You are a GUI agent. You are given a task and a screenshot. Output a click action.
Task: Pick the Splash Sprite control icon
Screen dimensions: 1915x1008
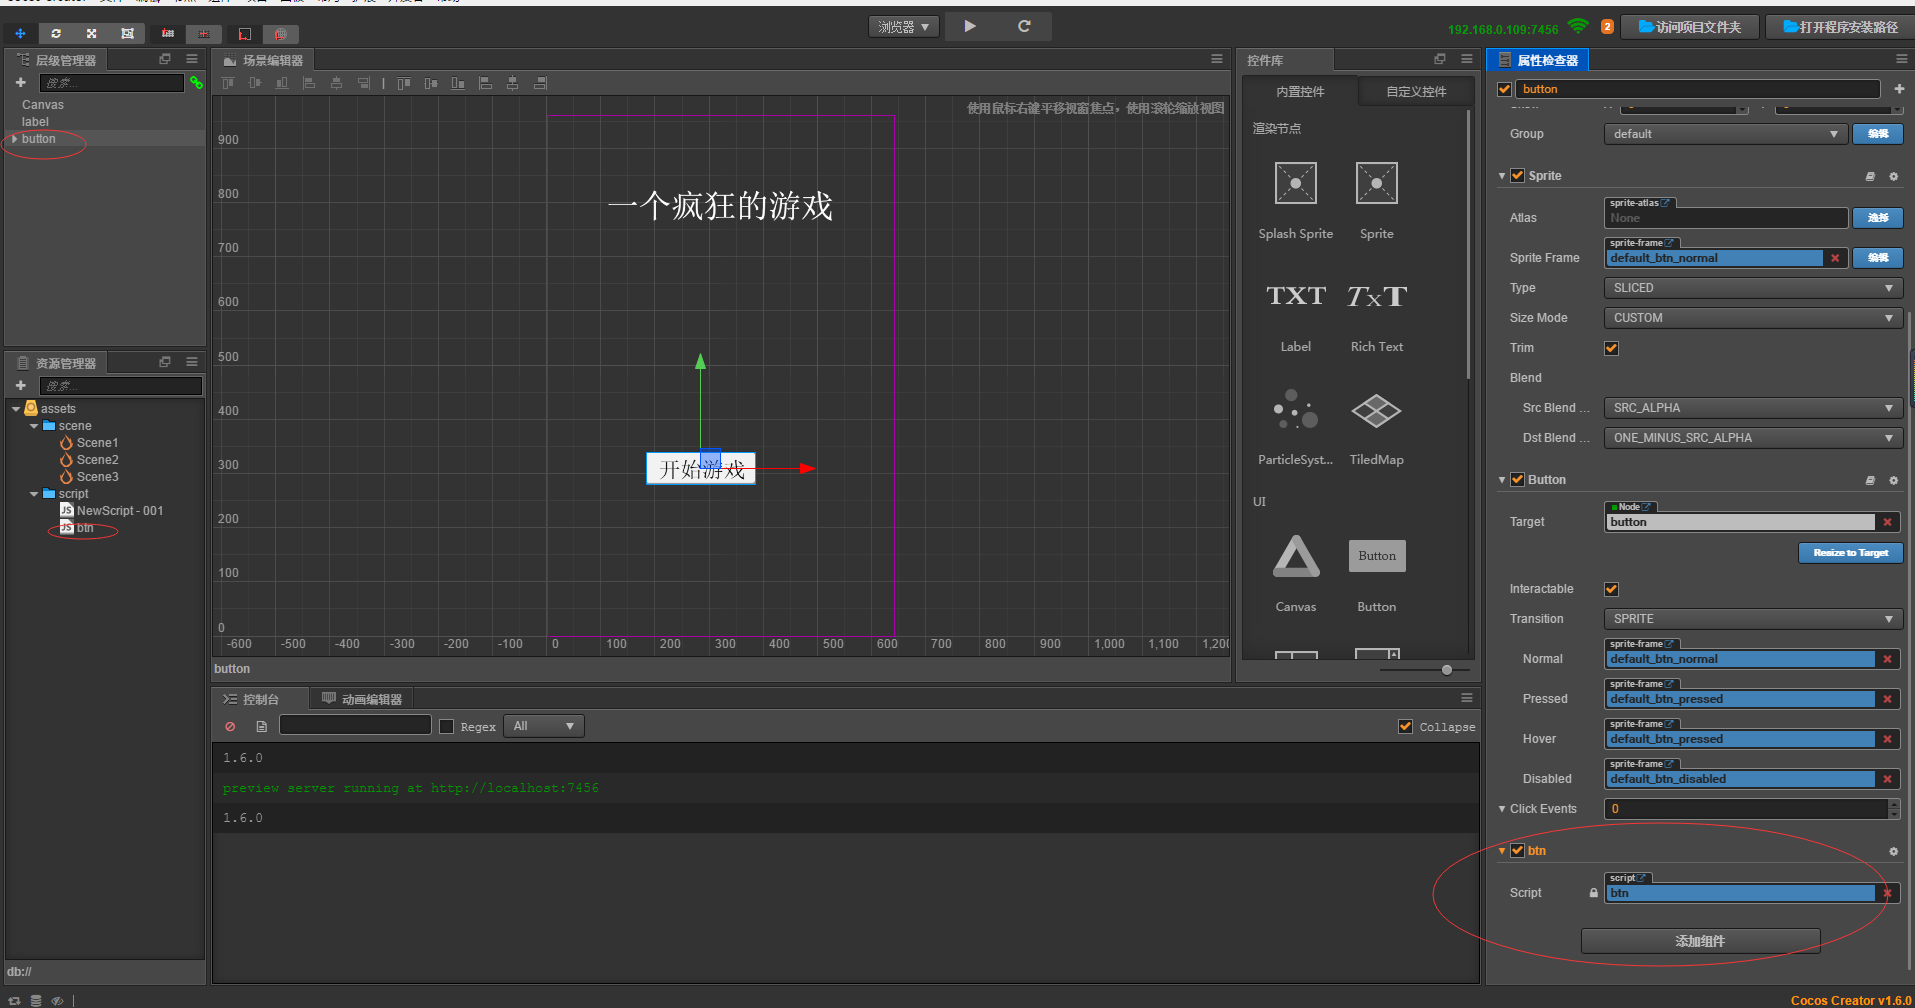(x=1296, y=183)
